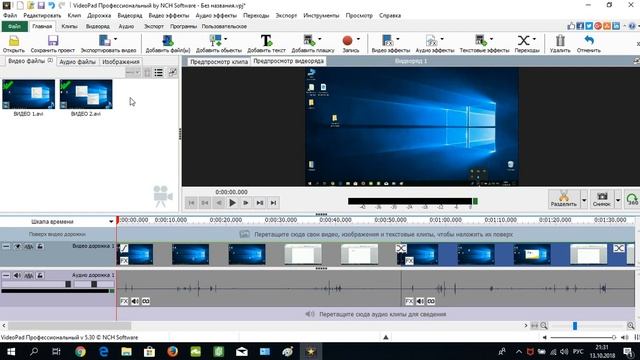Image resolution: width=640 pixels, height=360 pixels.
Task: Open Запись dropdown arrow
Action: point(358,39)
